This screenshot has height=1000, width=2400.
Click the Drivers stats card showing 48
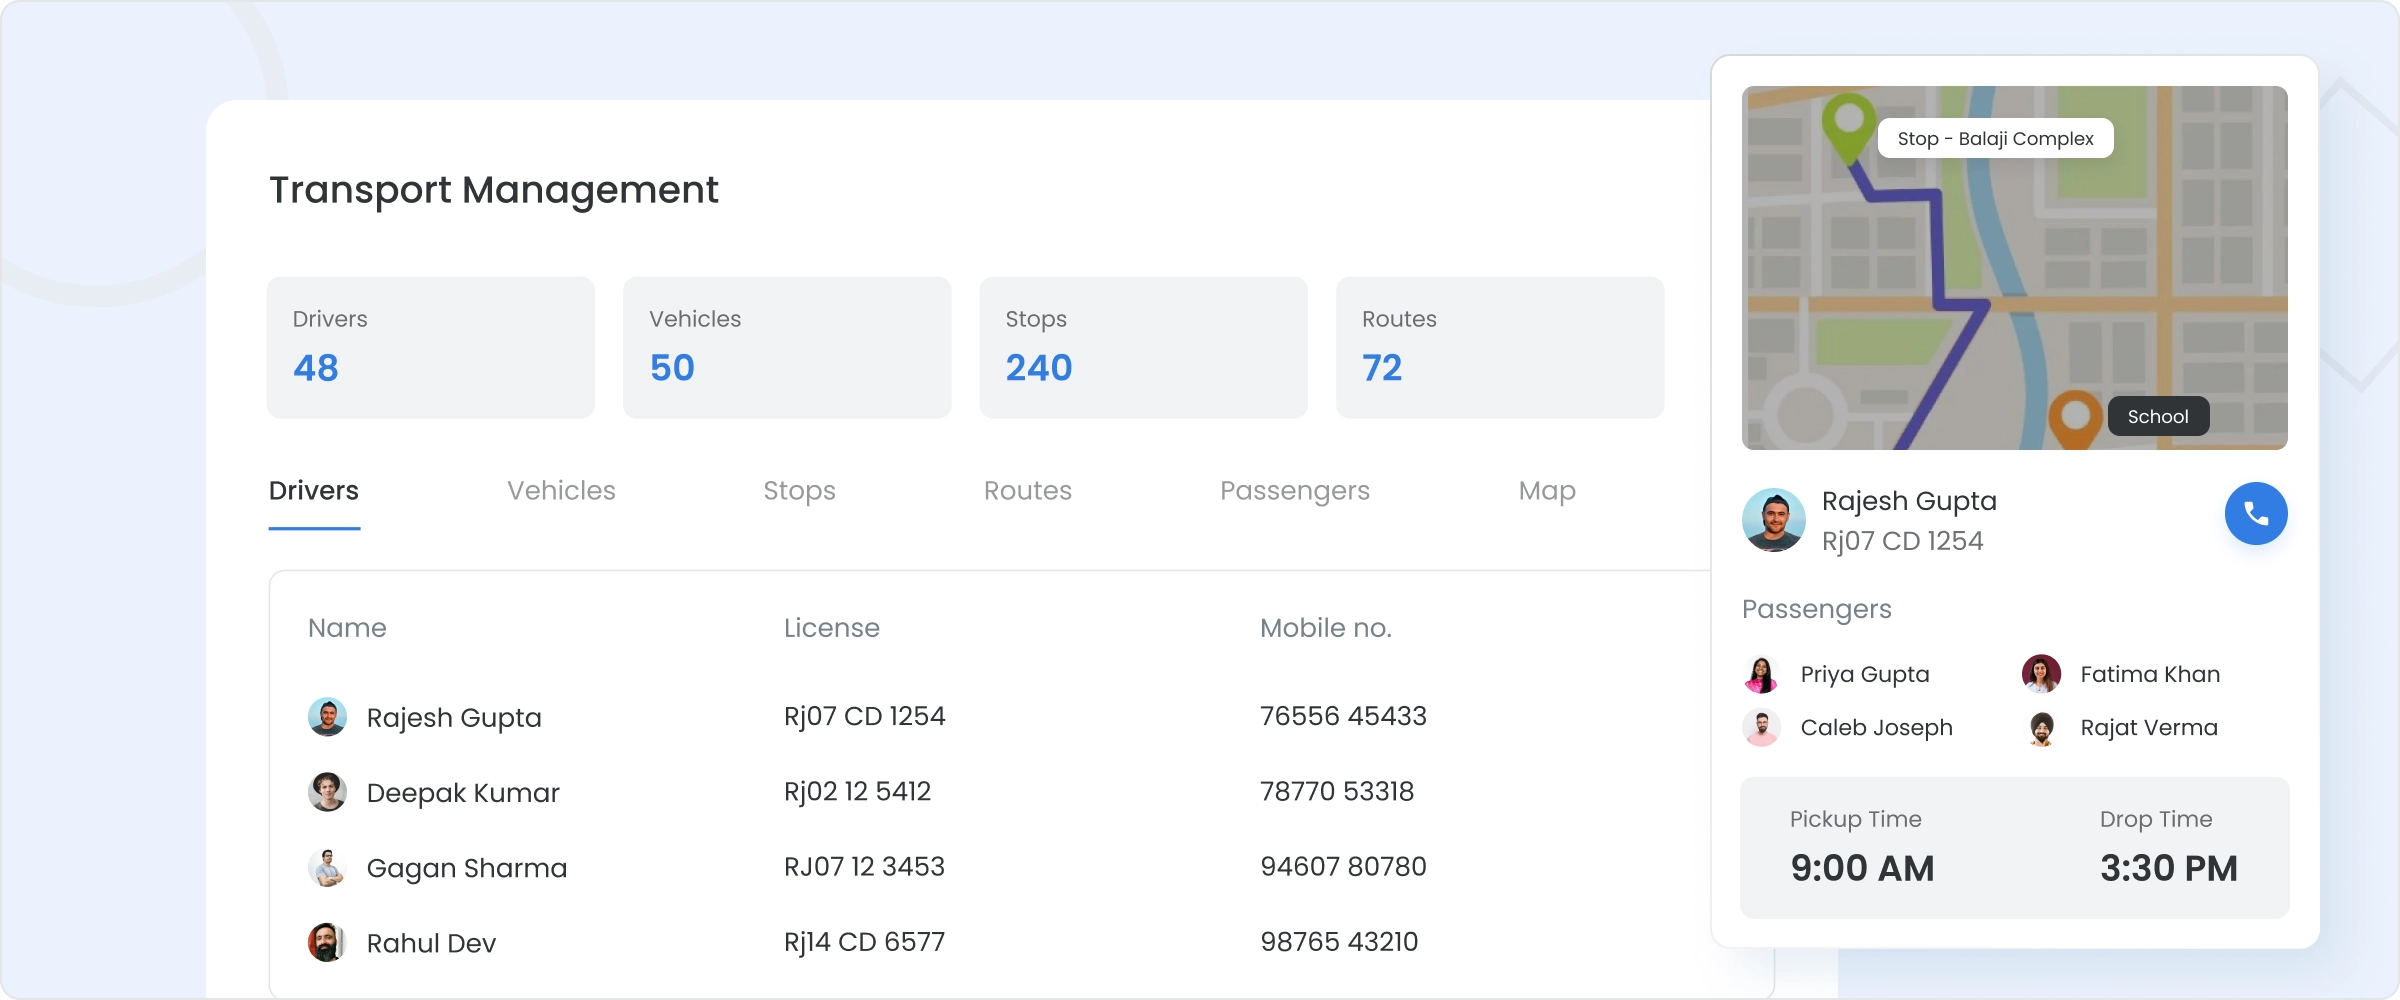pyautogui.click(x=430, y=347)
